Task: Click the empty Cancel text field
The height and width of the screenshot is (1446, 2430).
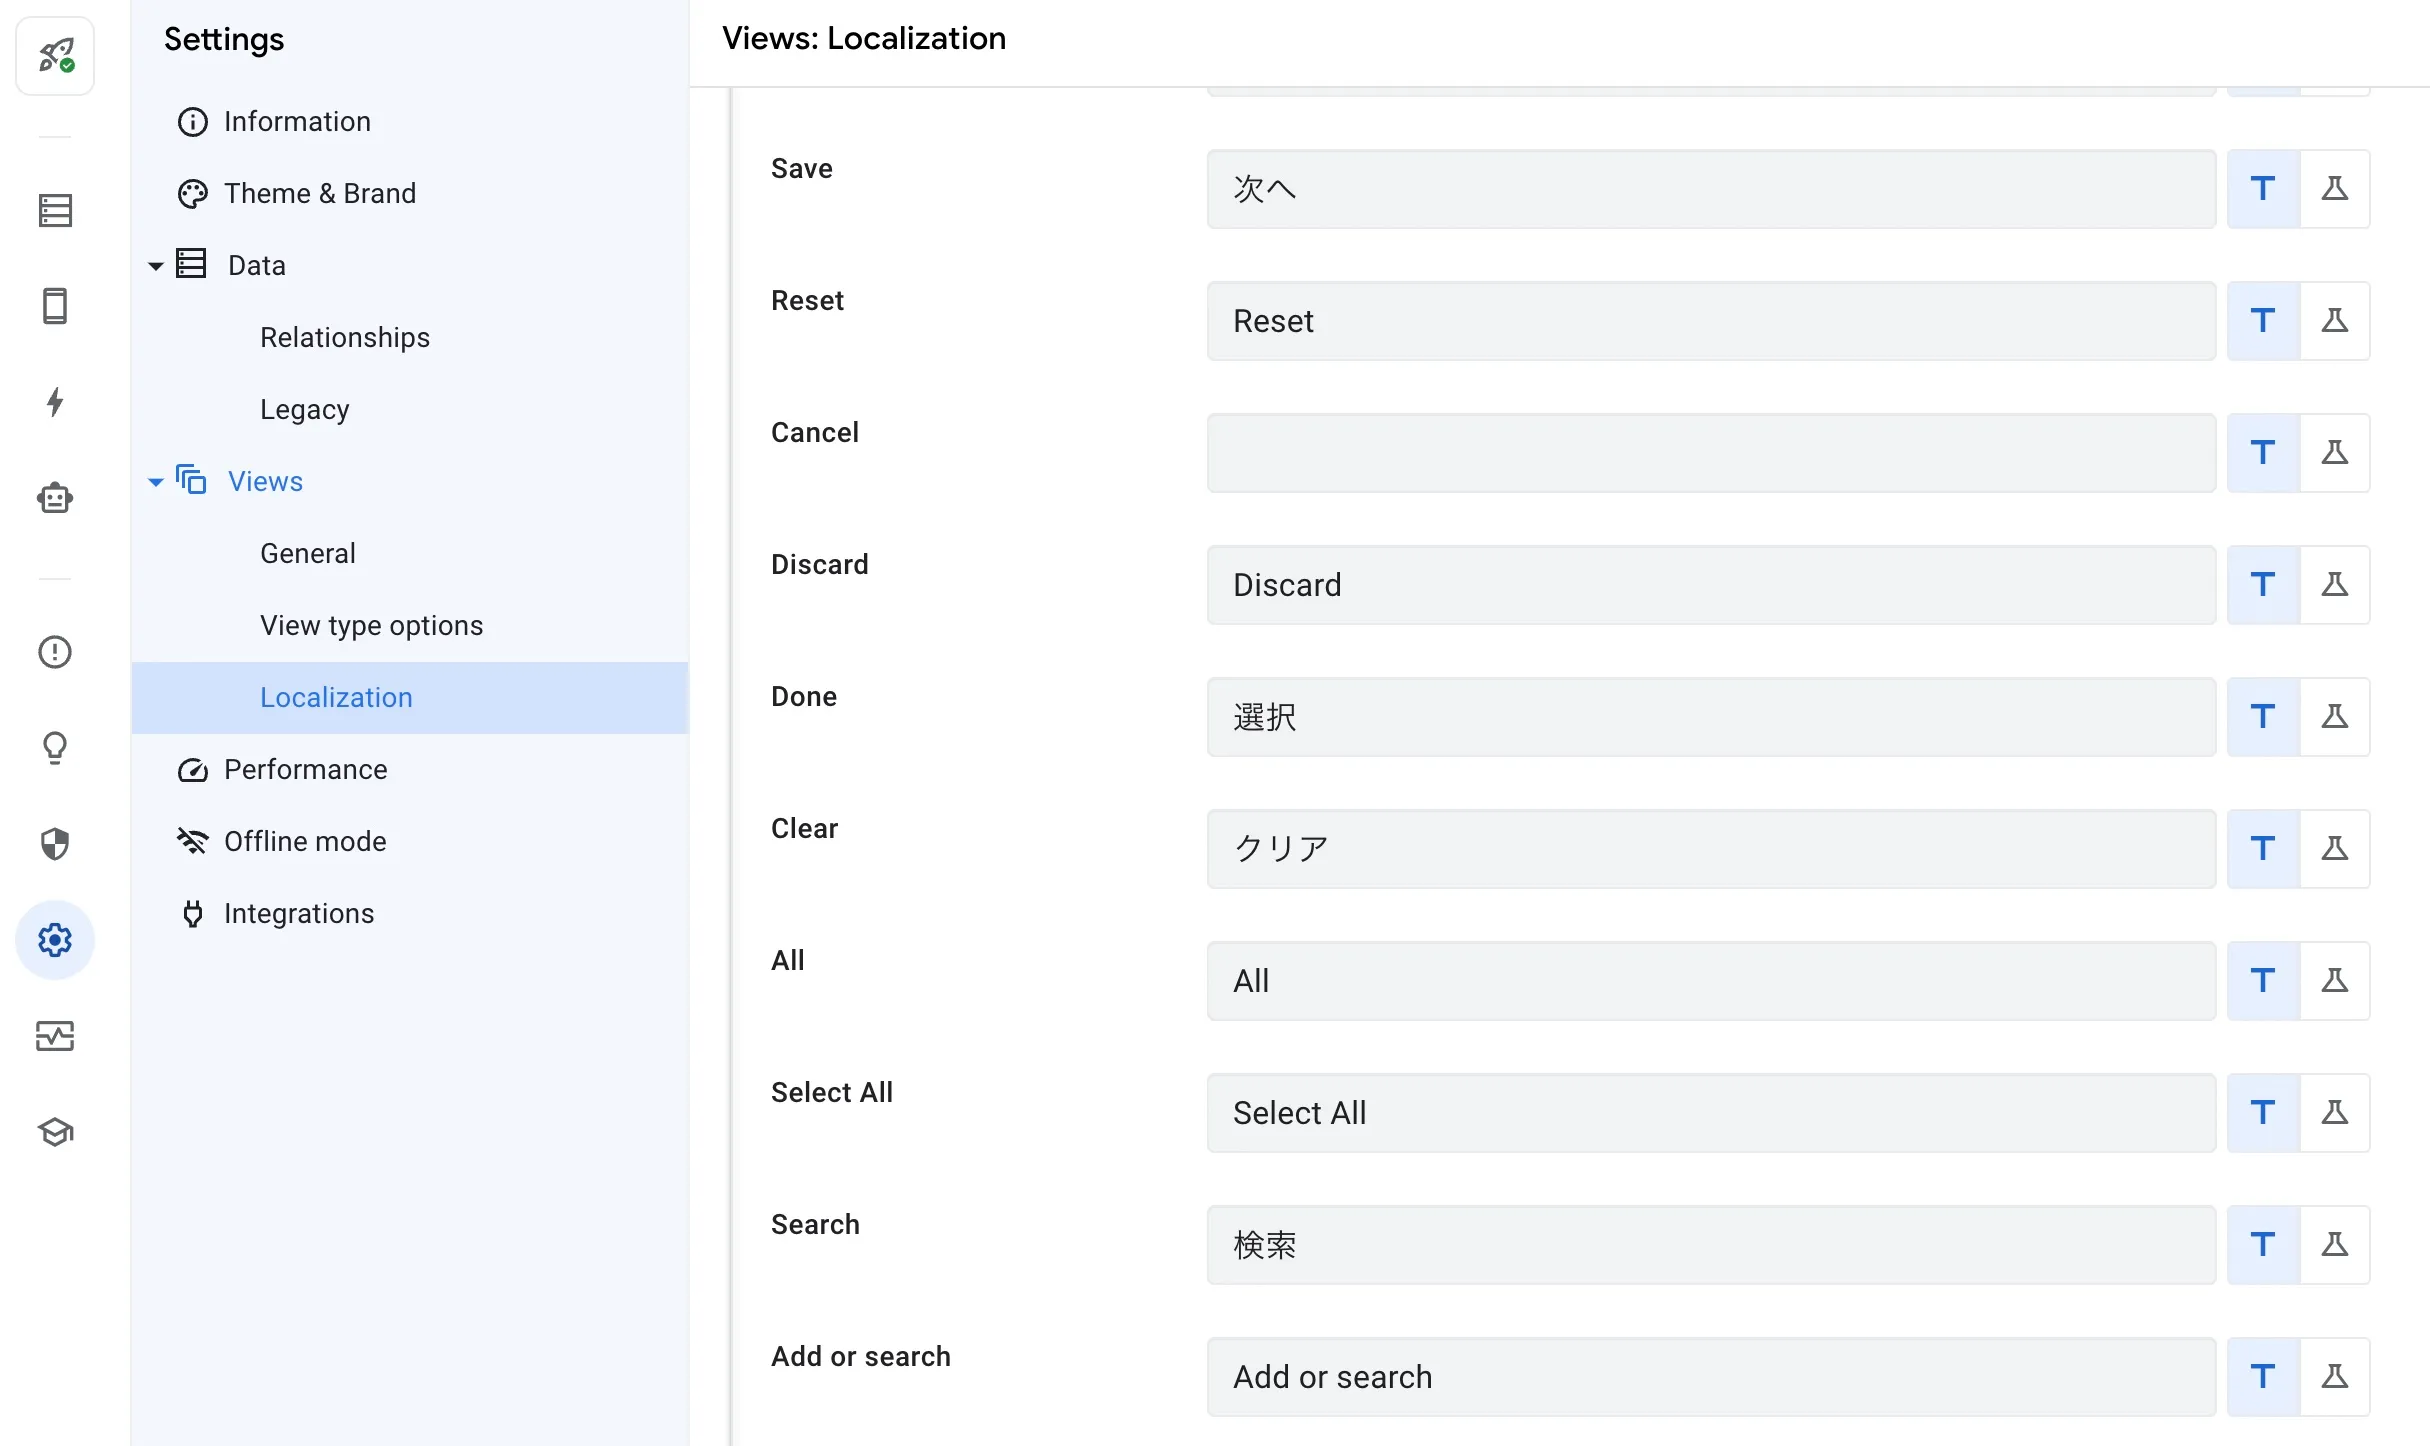Action: [x=1710, y=453]
